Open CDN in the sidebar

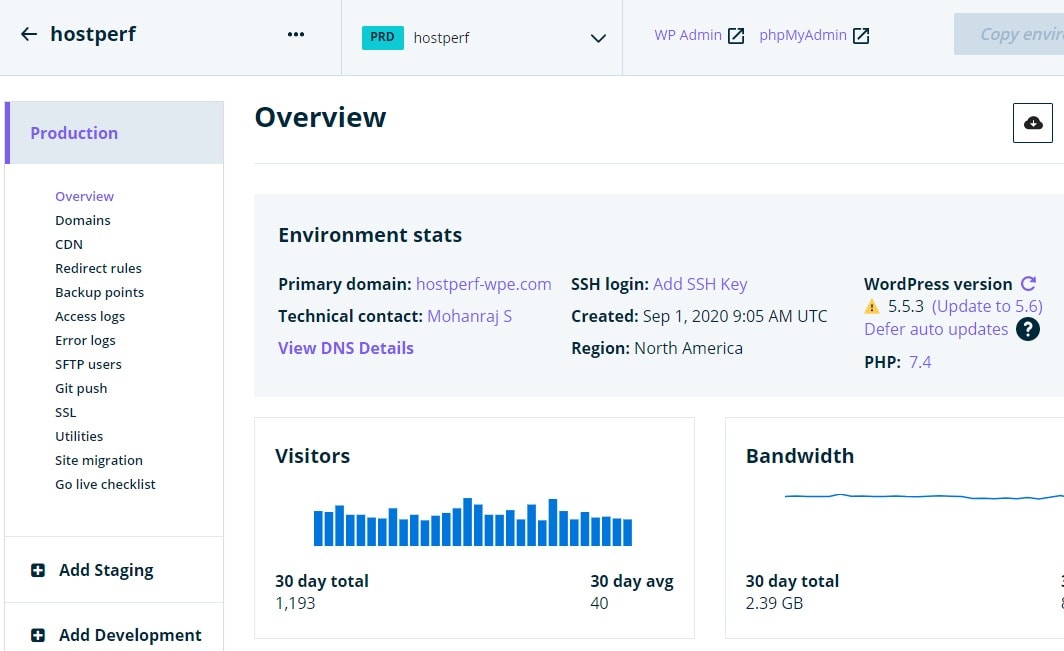69,244
